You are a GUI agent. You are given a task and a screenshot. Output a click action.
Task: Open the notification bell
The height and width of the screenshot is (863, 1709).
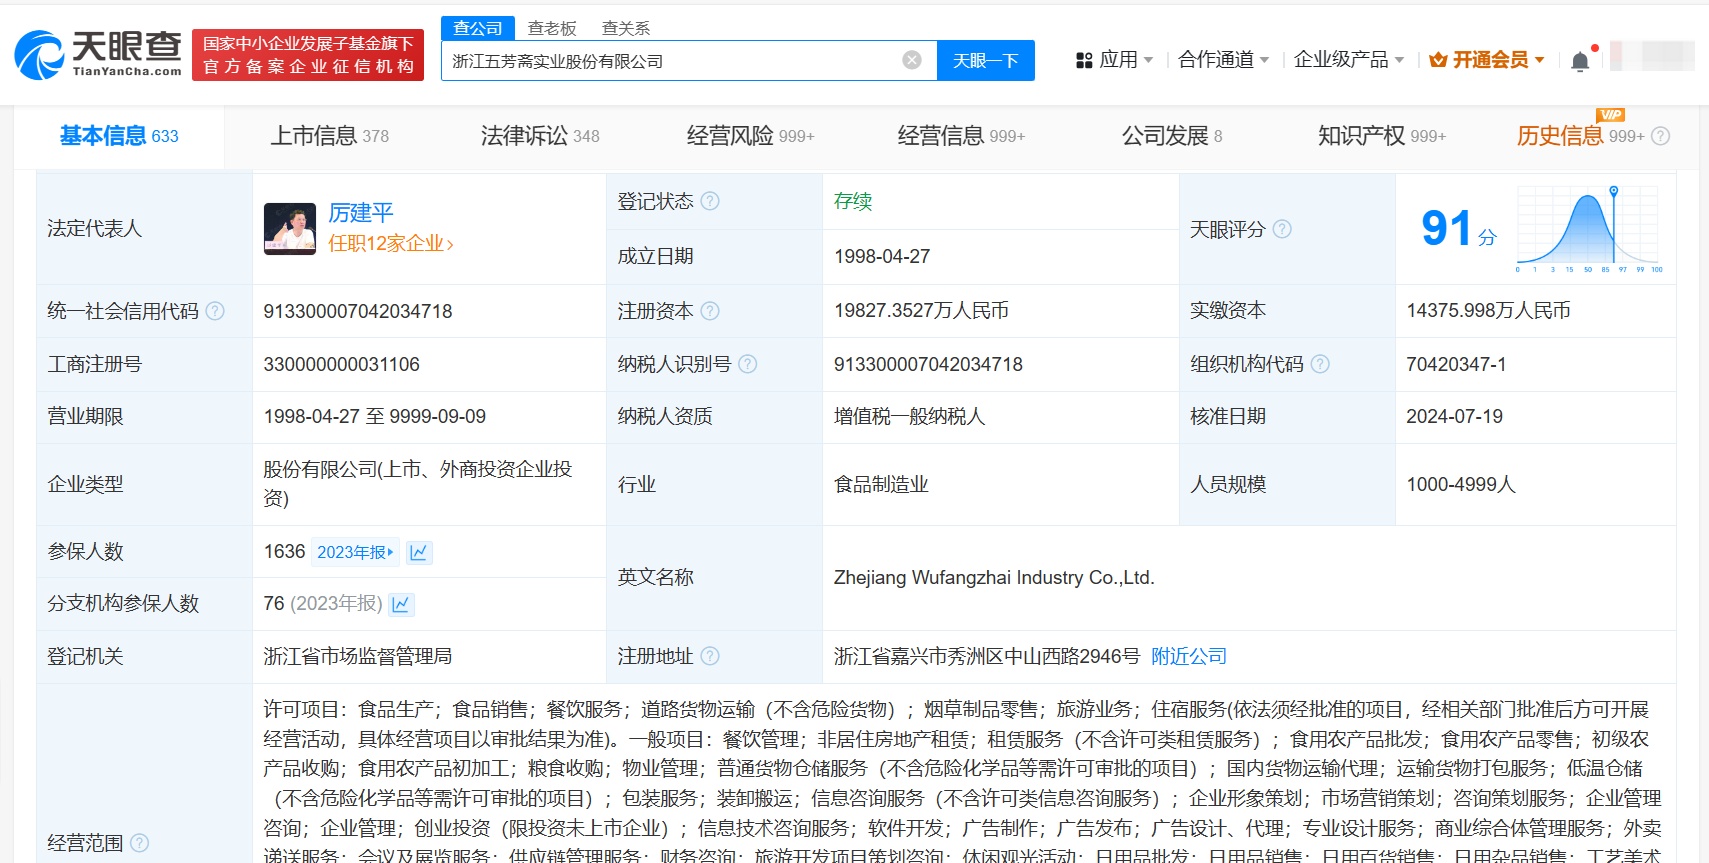tap(1580, 62)
